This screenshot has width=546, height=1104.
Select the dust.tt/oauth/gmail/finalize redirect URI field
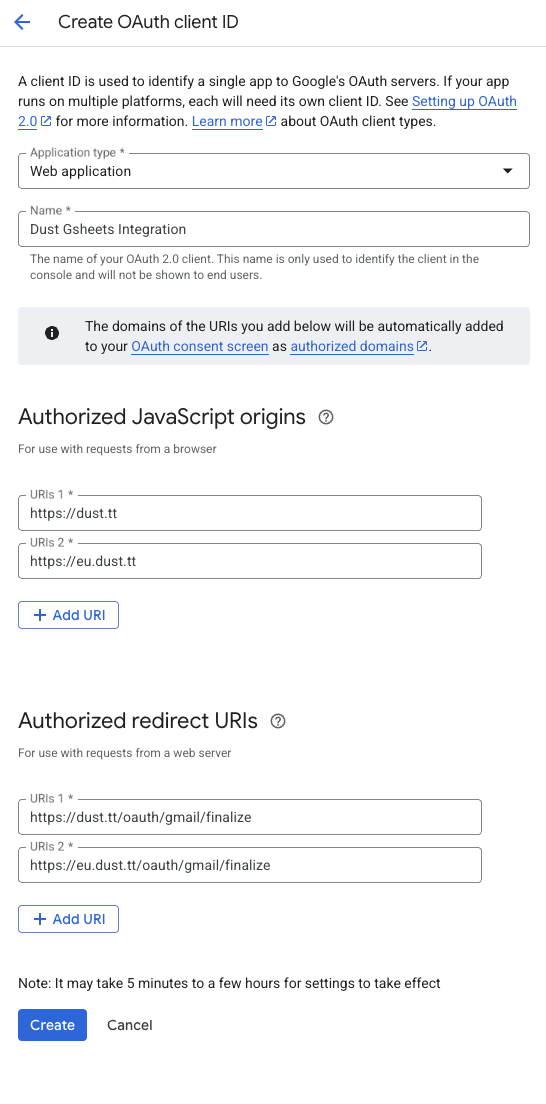(249, 817)
